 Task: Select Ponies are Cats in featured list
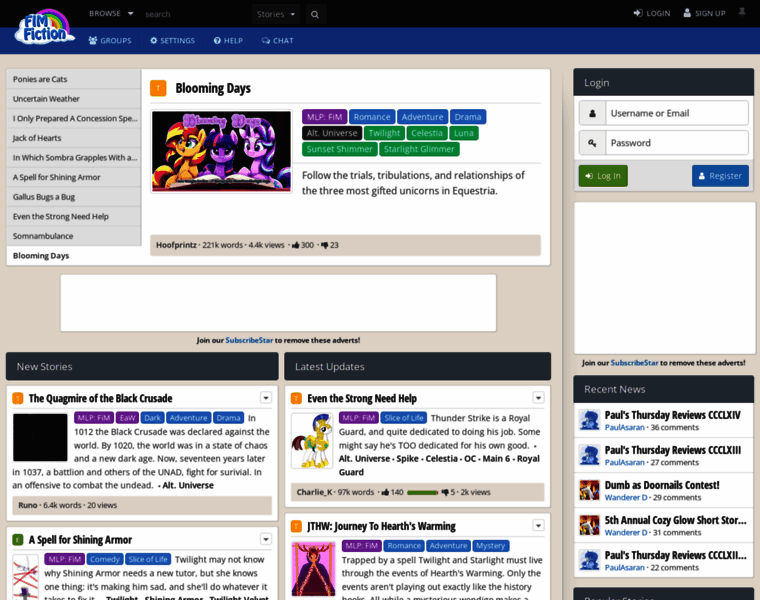tap(74, 79)
